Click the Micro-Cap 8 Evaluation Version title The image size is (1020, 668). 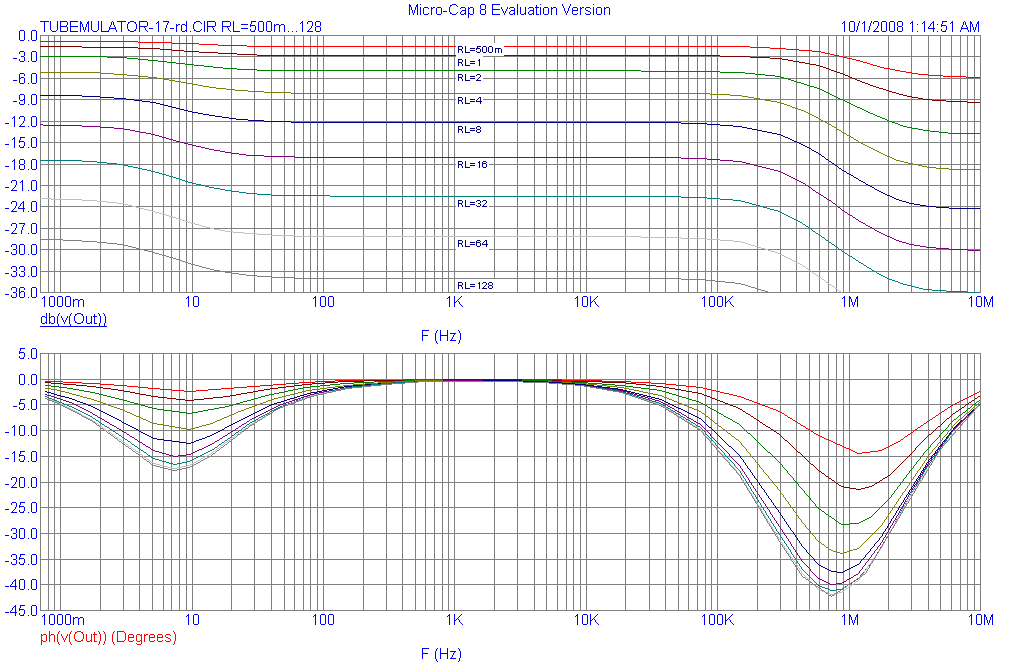pos(509,10)
